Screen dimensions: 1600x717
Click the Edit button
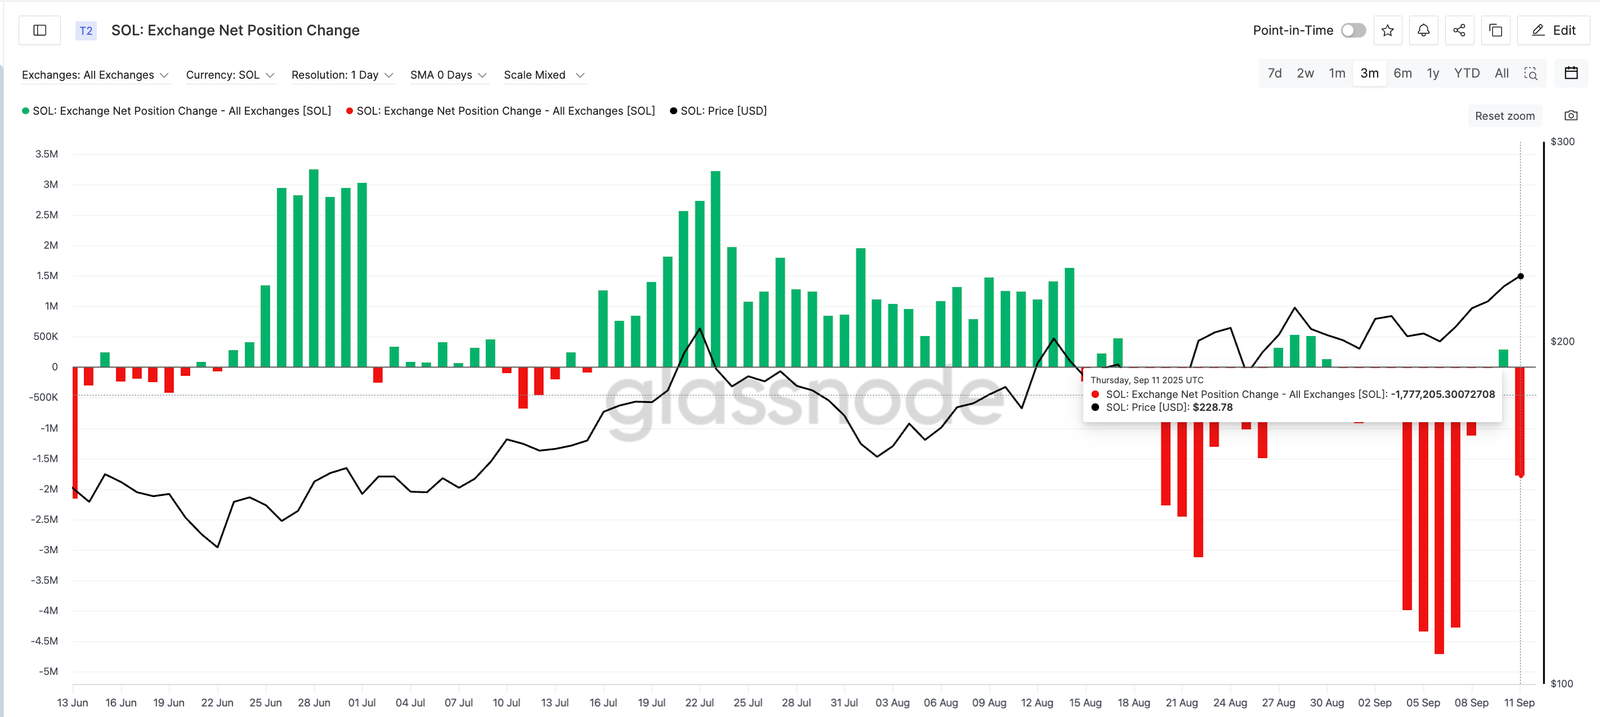pos(1554,30)
